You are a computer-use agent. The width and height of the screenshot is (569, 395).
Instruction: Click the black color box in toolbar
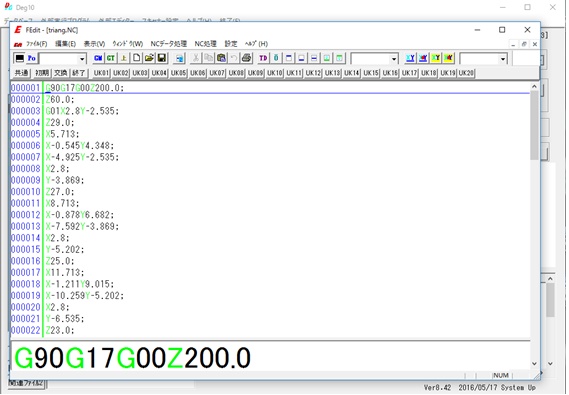19,58
